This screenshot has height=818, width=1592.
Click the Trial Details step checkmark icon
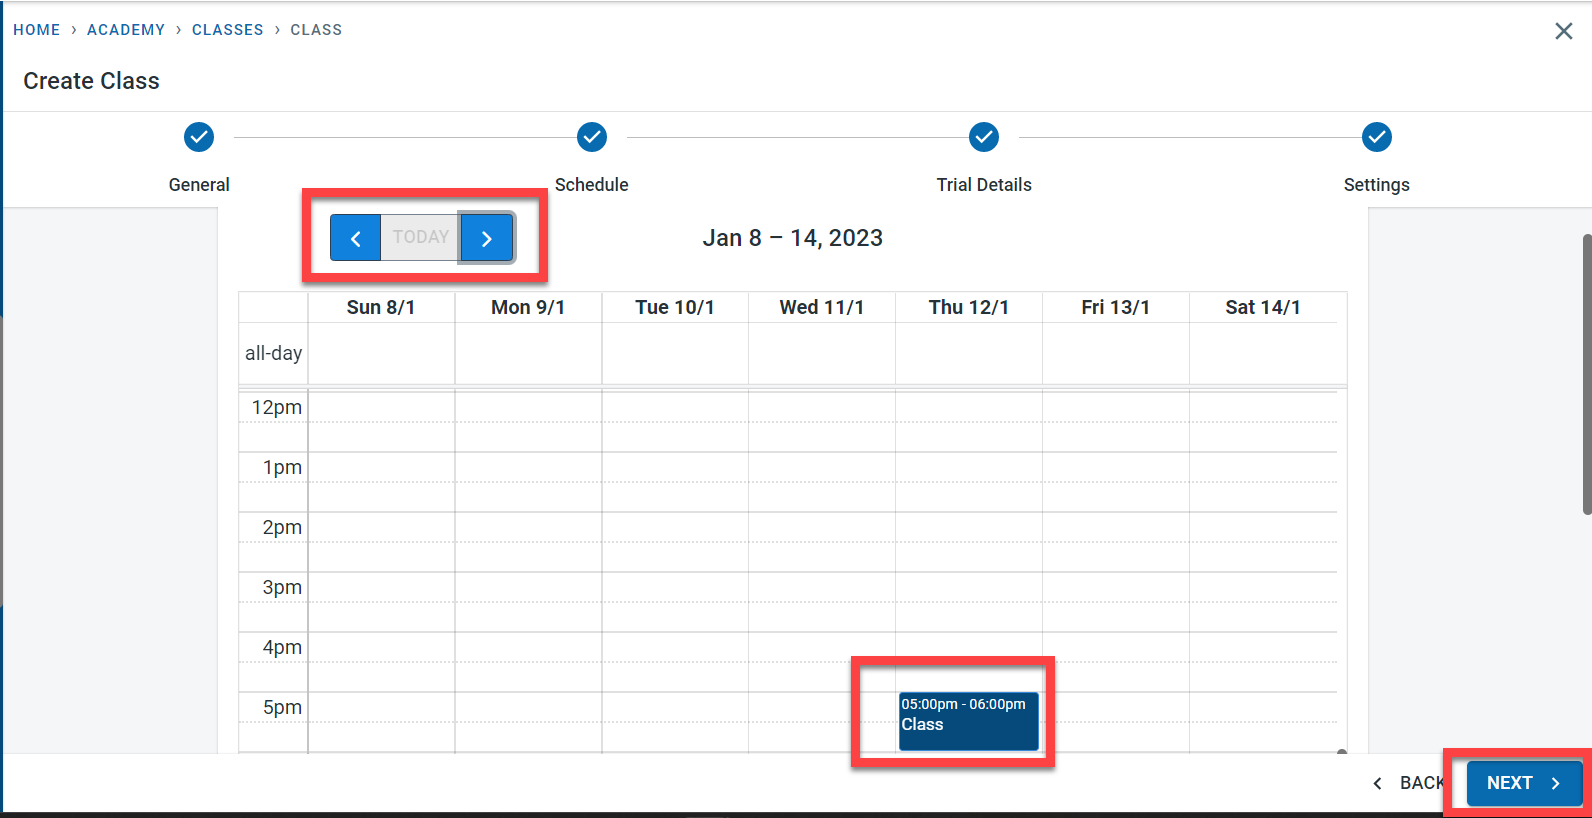click(984, 137)
